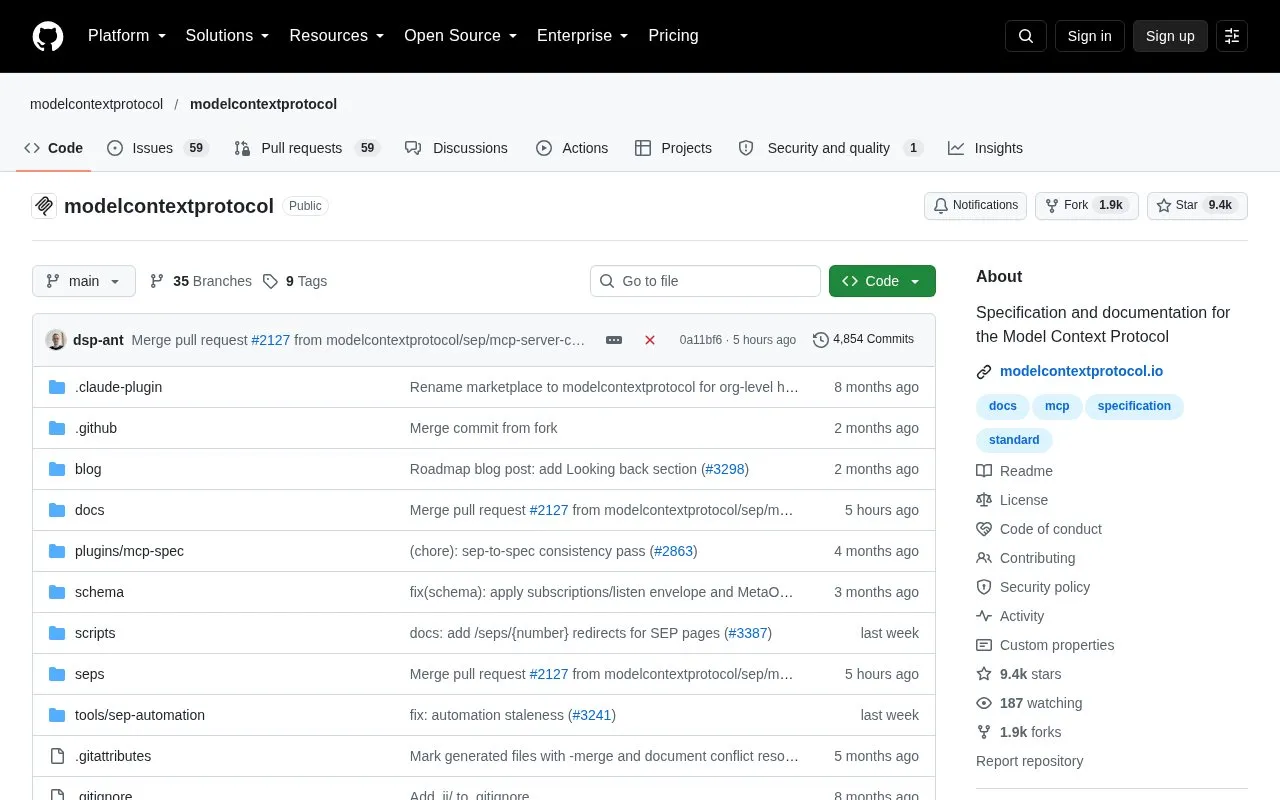Screen dimensions: 1280x800
Task: Open the Pricing page
Action: pyautogui.click(x=673, y=36)
